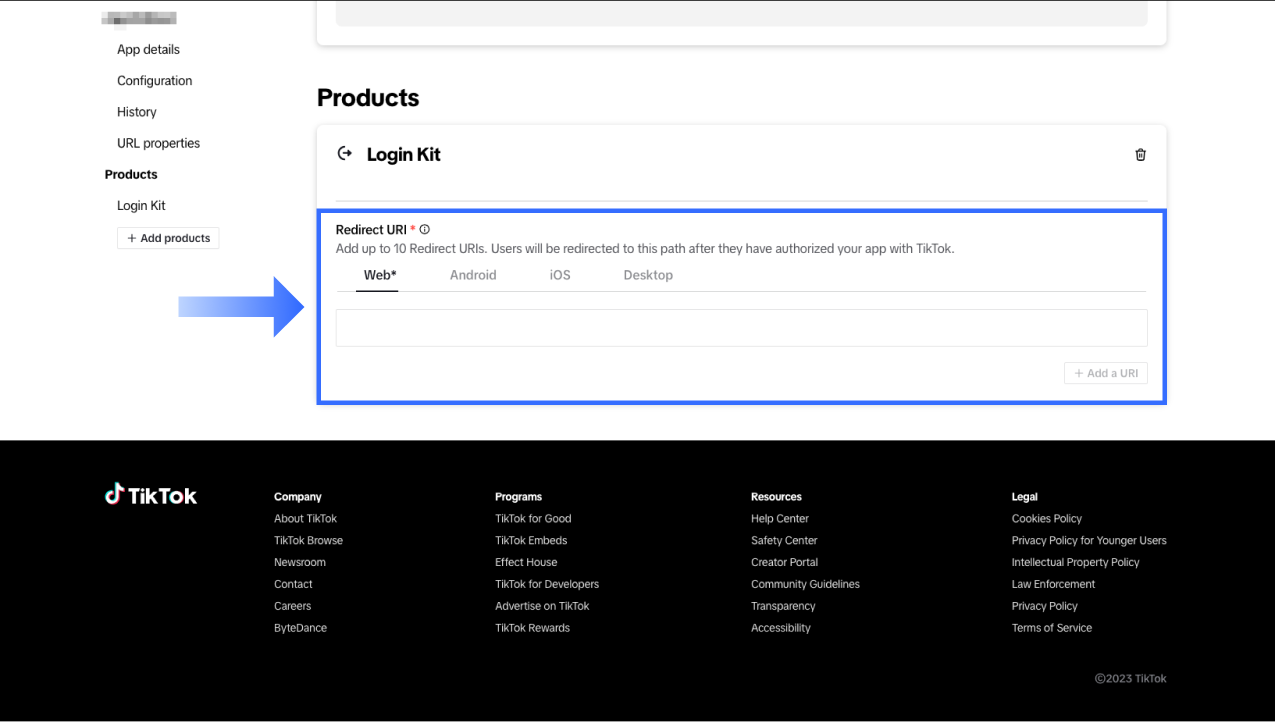Open the Terms of Service page

1051,627
